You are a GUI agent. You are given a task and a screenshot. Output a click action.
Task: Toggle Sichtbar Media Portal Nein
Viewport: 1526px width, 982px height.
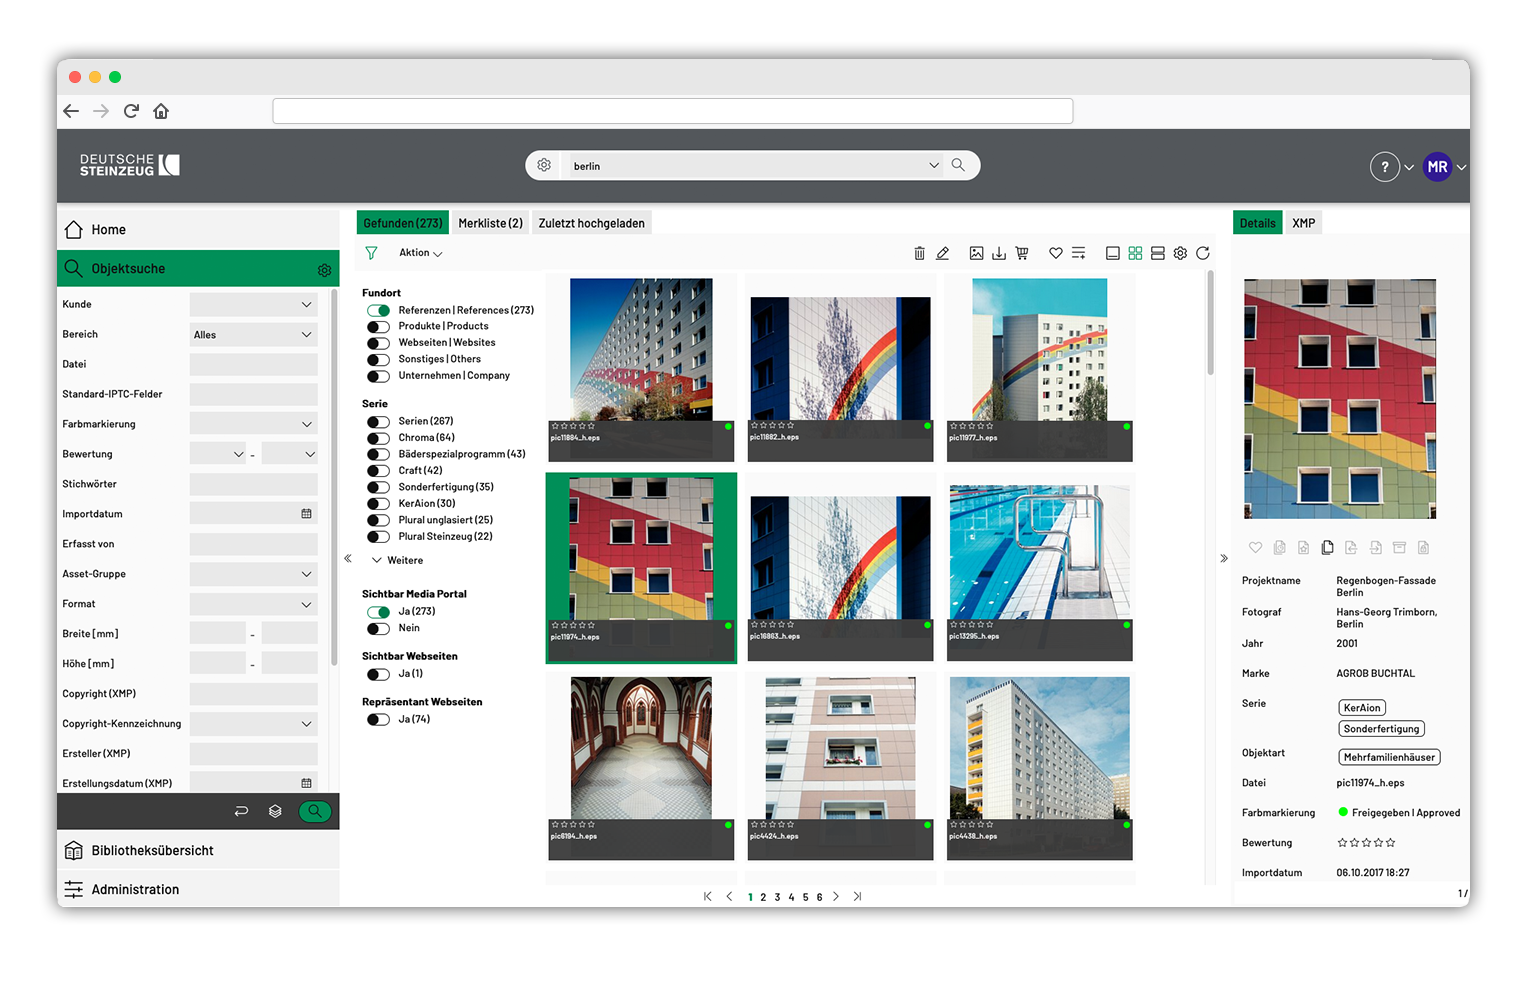pyautogui.click(x=378, y=629)
